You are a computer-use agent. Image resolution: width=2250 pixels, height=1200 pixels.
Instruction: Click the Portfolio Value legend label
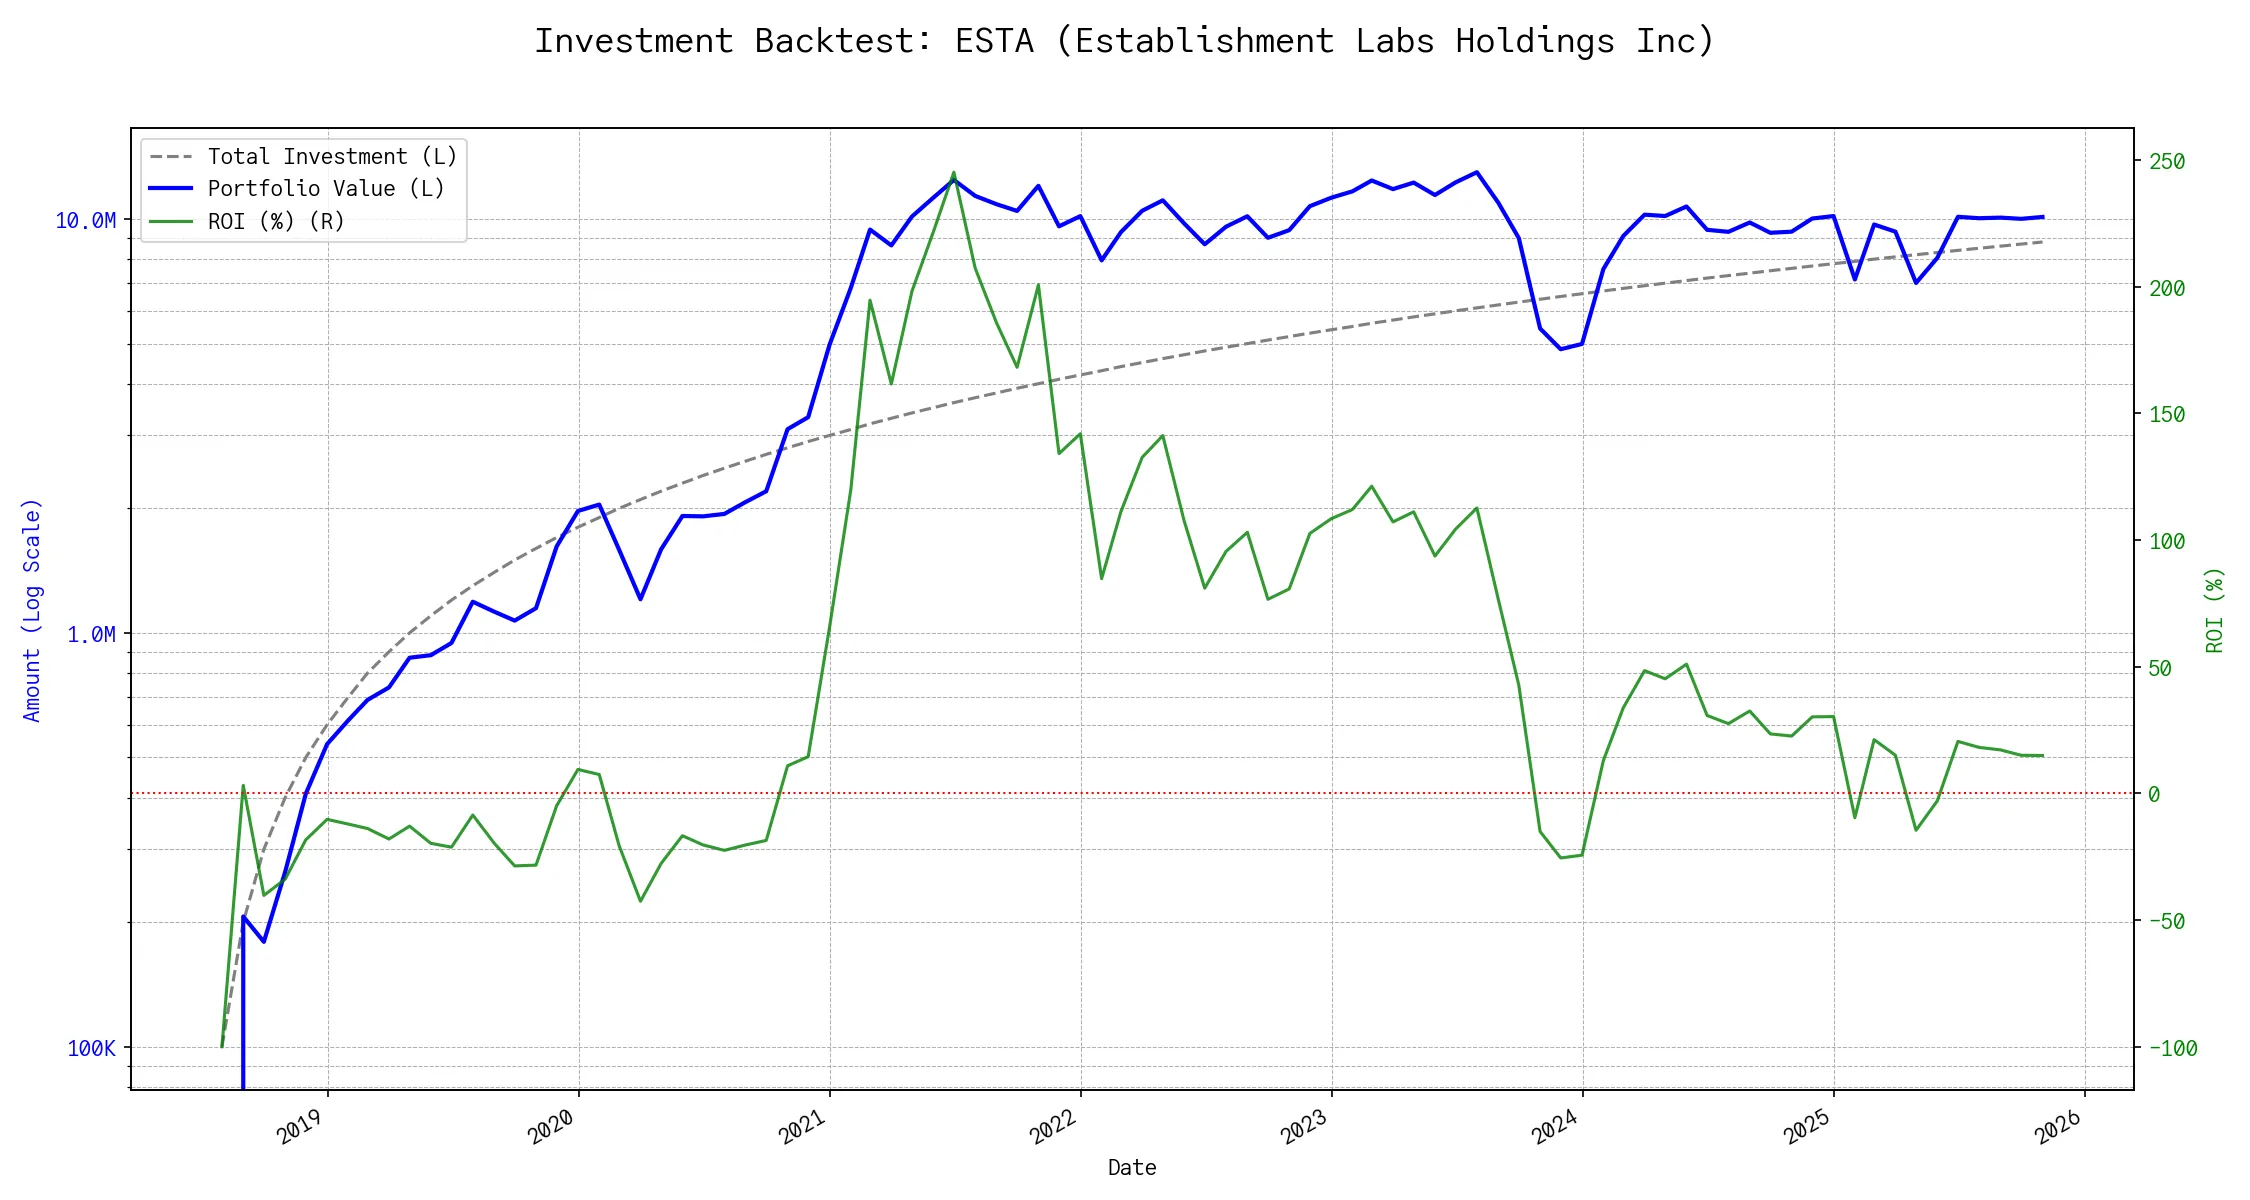coord(325,189)
